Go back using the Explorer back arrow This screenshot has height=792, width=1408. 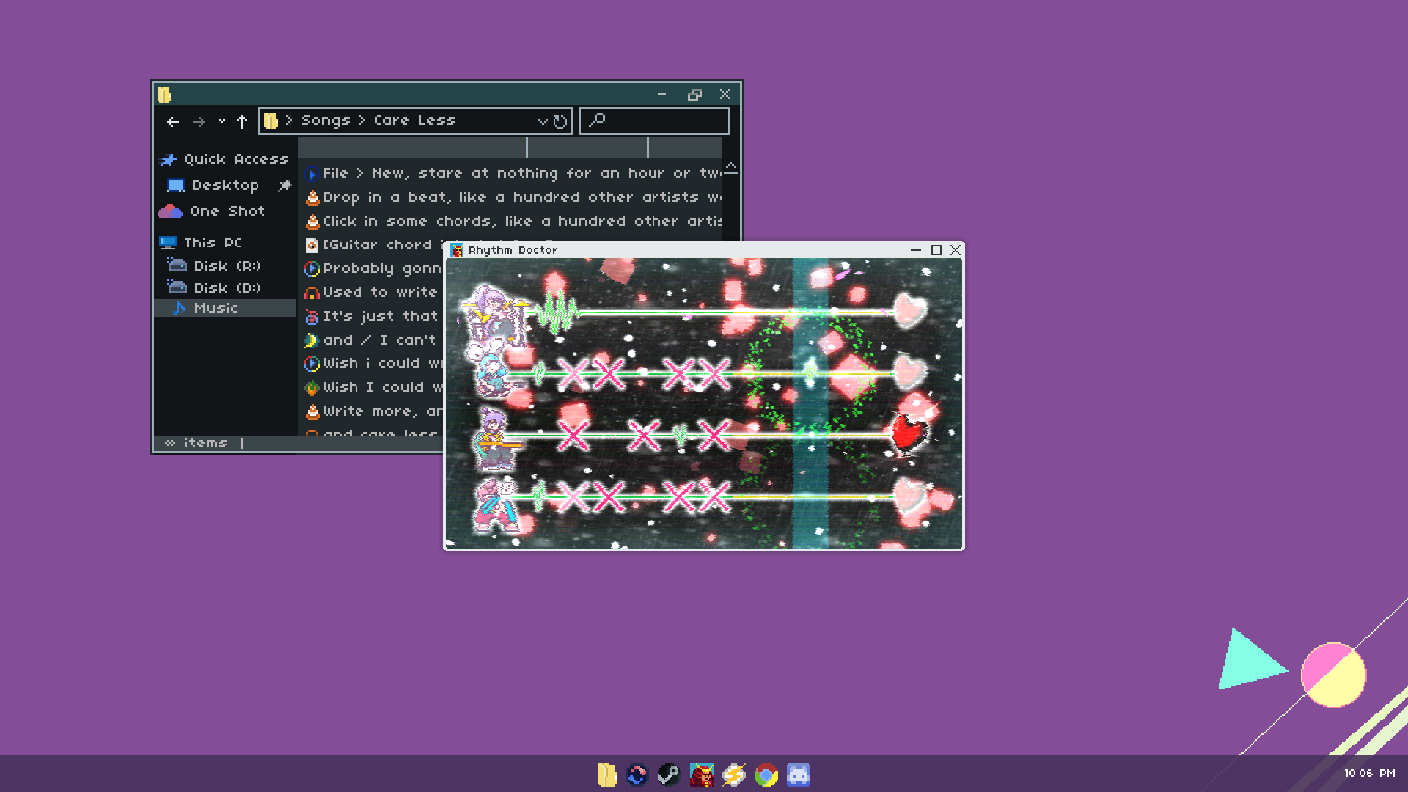pos(173,122)
